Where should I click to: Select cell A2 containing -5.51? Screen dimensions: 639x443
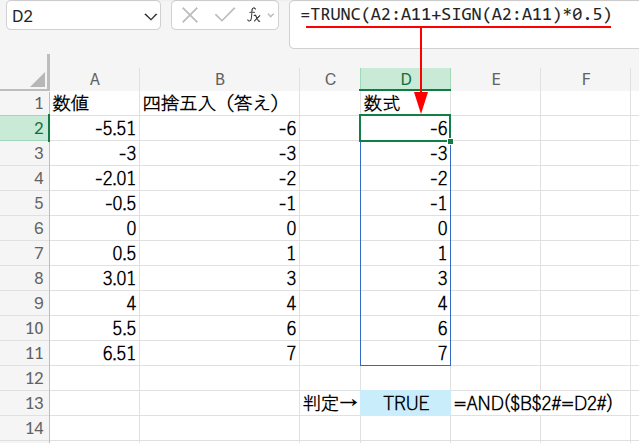tap(94, 128)
